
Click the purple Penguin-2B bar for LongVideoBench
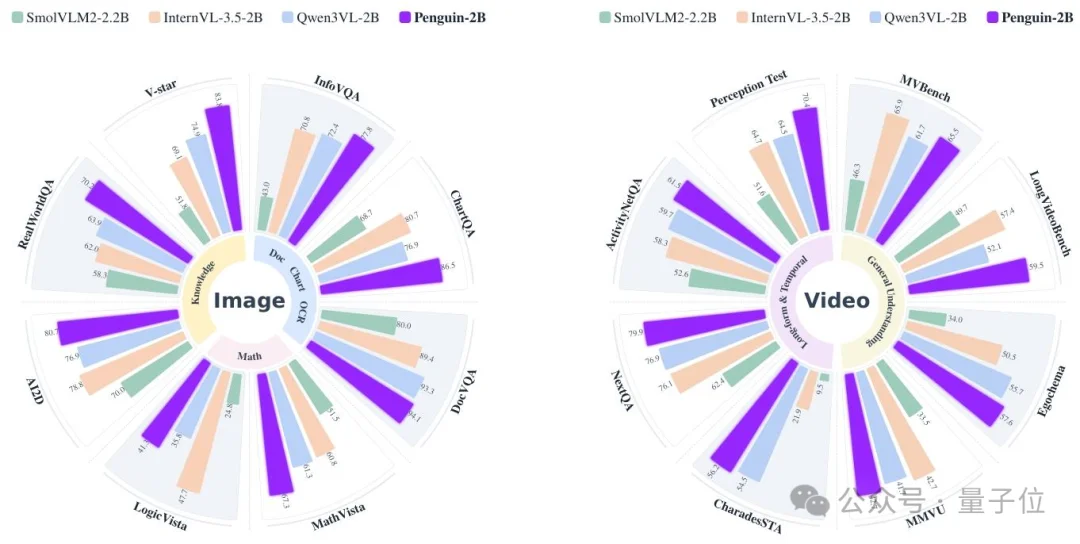[x=968, y=277]
